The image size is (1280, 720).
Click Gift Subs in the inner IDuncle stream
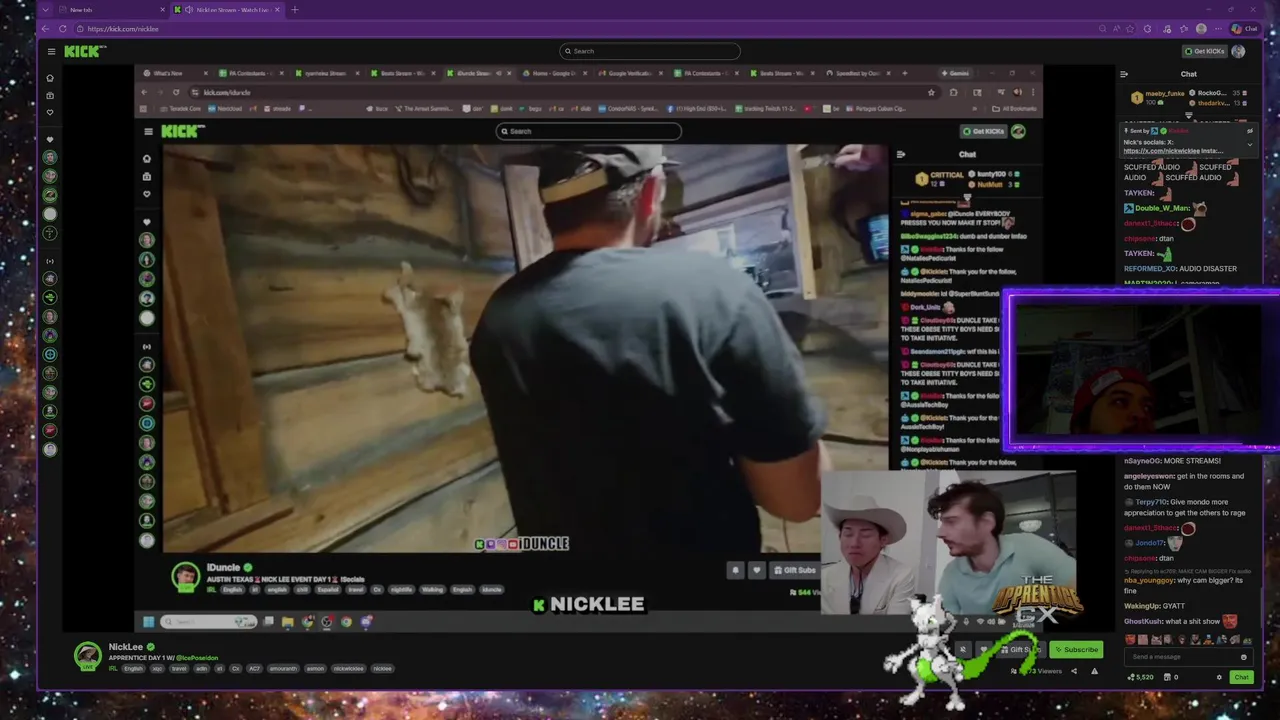pos(795,570)
